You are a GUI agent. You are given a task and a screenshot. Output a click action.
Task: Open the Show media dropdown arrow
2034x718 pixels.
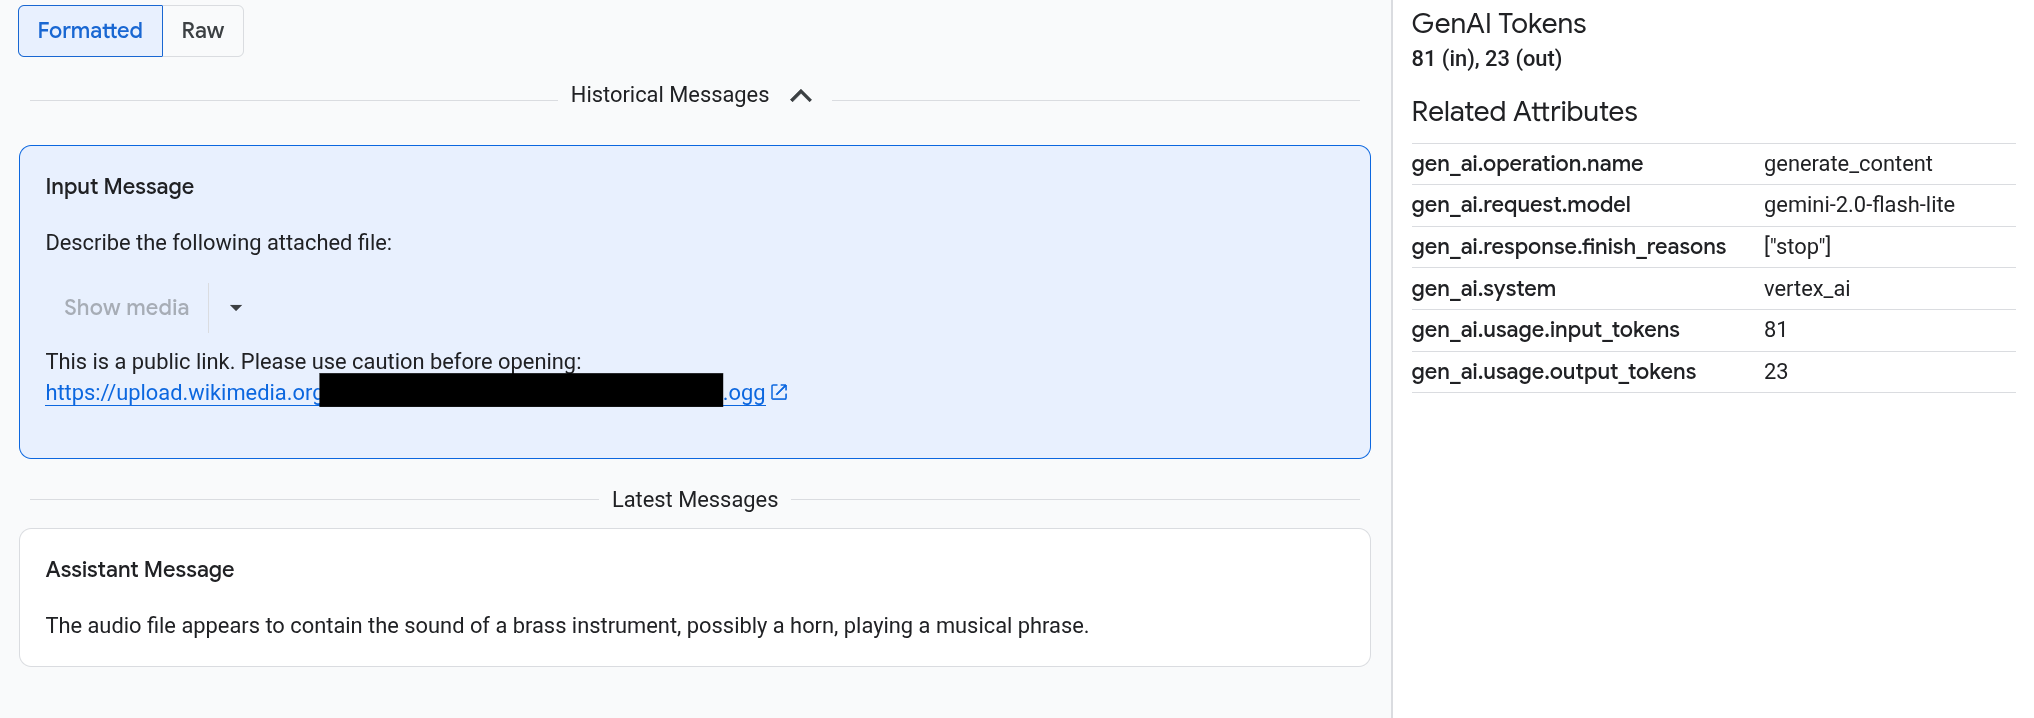coord(236,308)
